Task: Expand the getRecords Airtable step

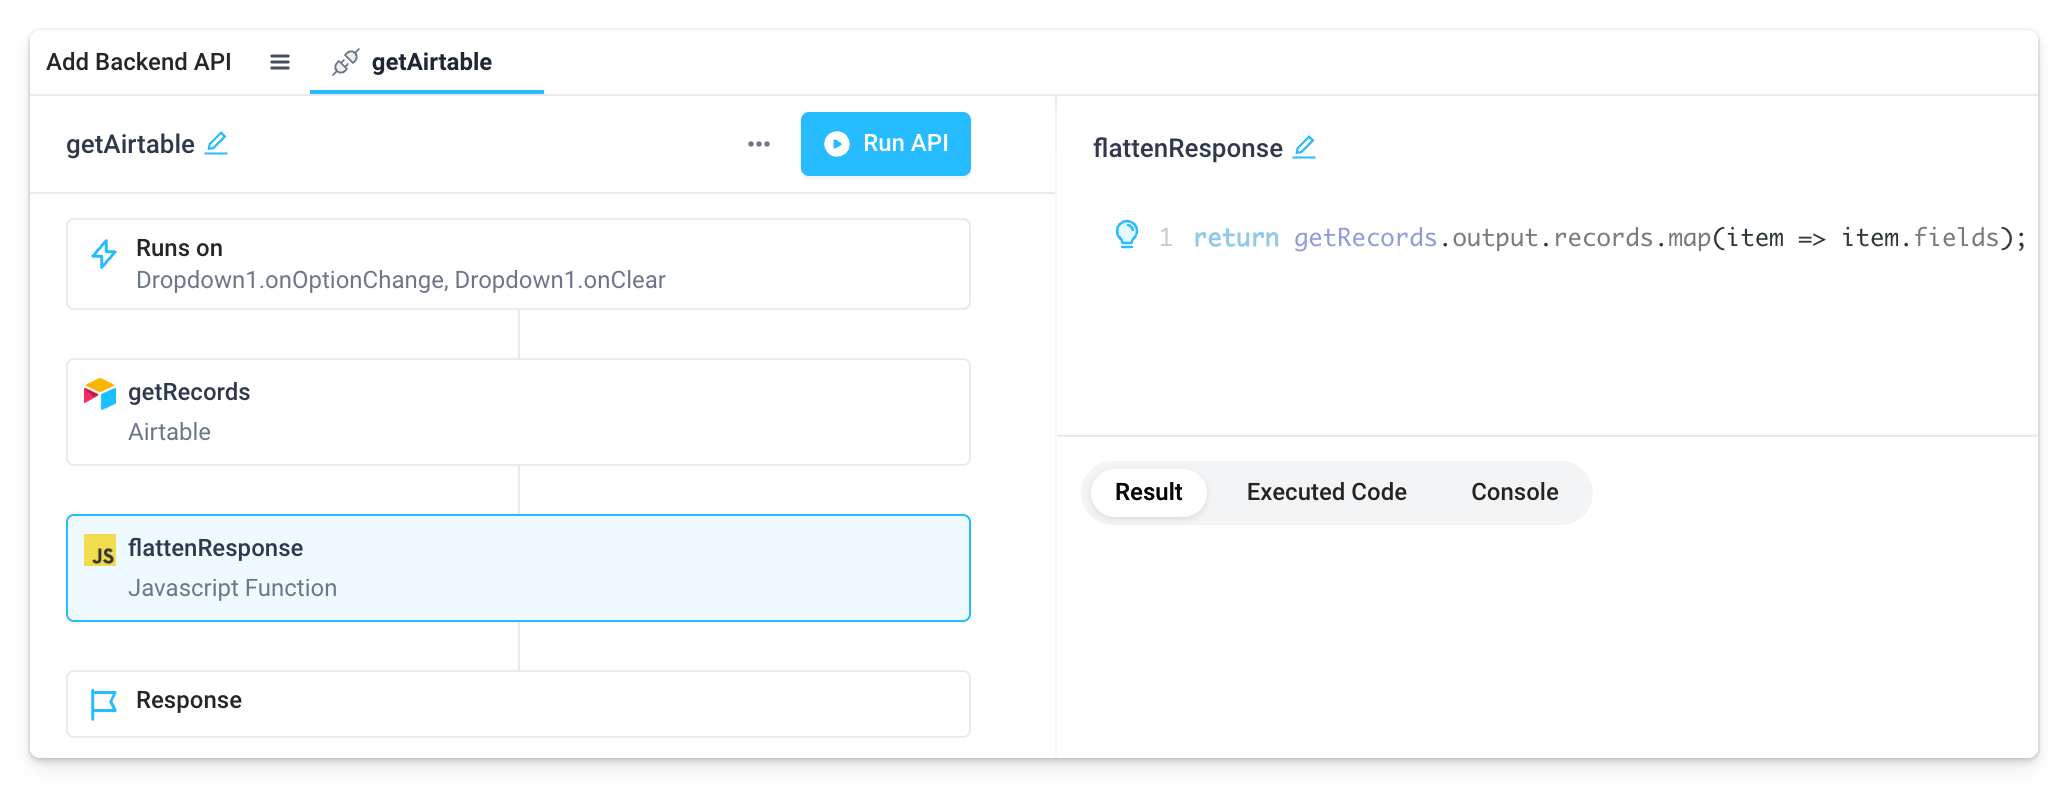Action: (518, 411)
